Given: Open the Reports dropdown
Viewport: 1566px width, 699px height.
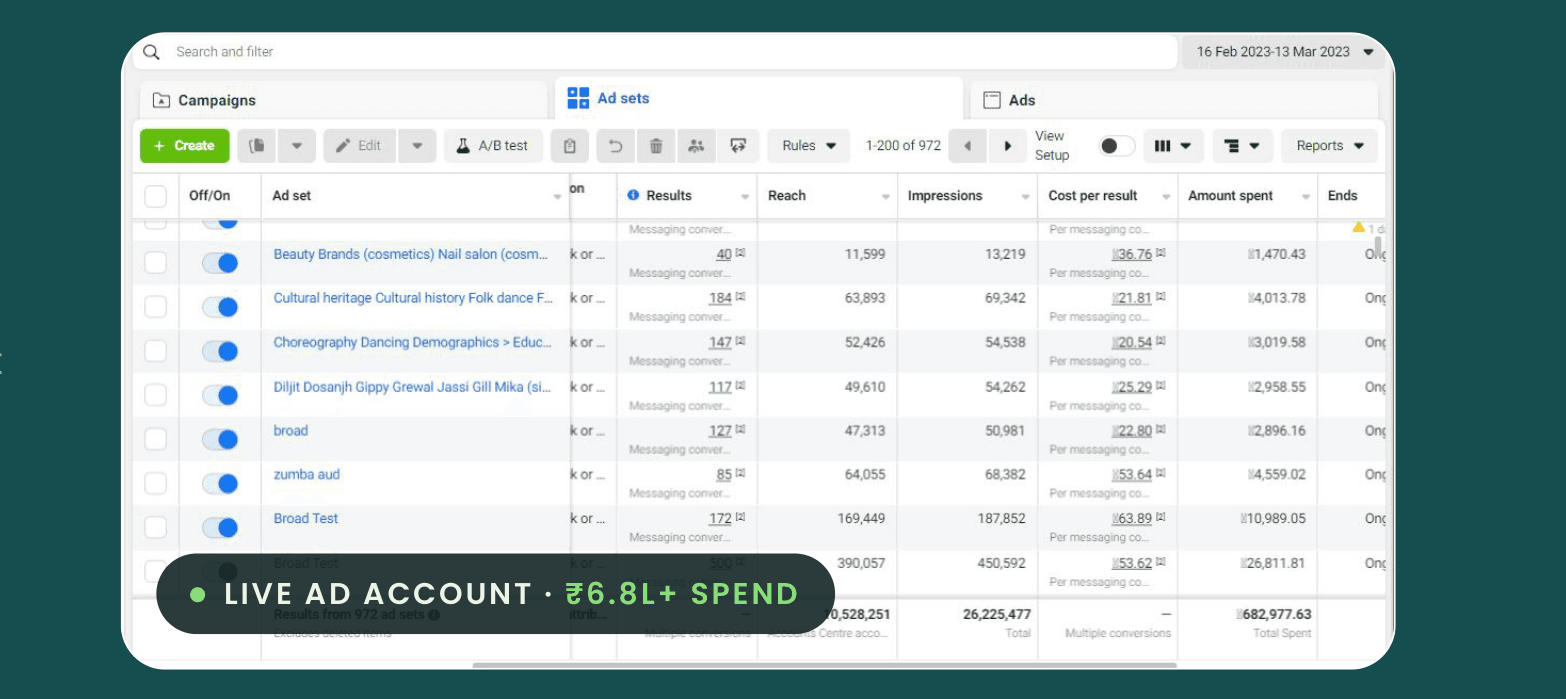Looking at the screenshot, I should (1329, 146).
